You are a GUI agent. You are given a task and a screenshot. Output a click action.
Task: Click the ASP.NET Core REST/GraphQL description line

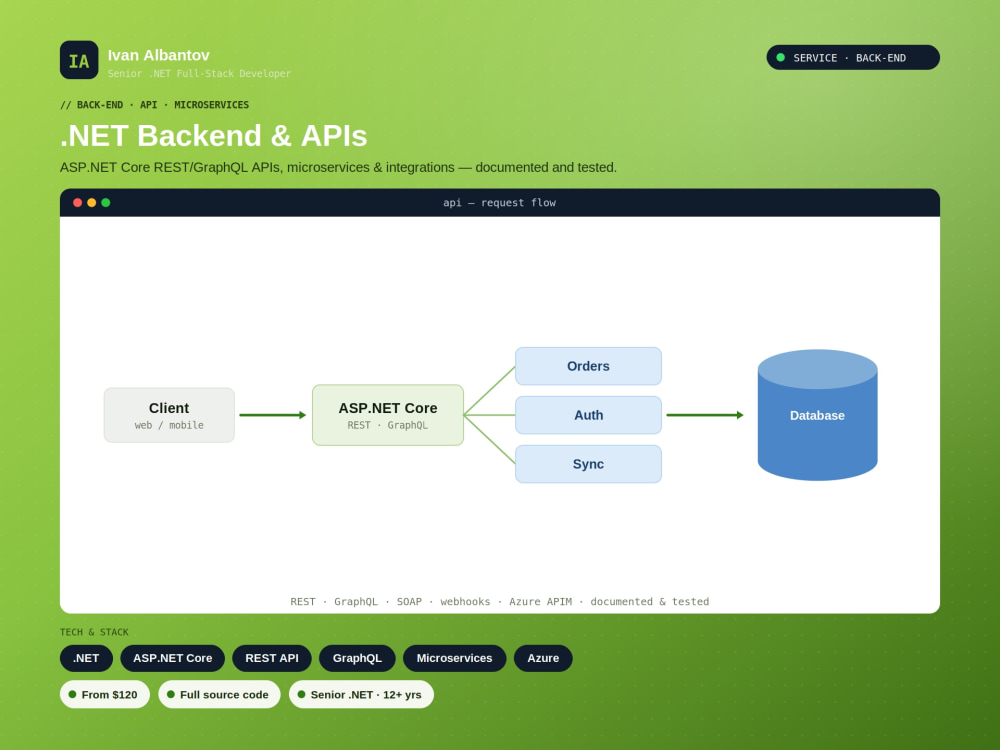click(338, 167)
